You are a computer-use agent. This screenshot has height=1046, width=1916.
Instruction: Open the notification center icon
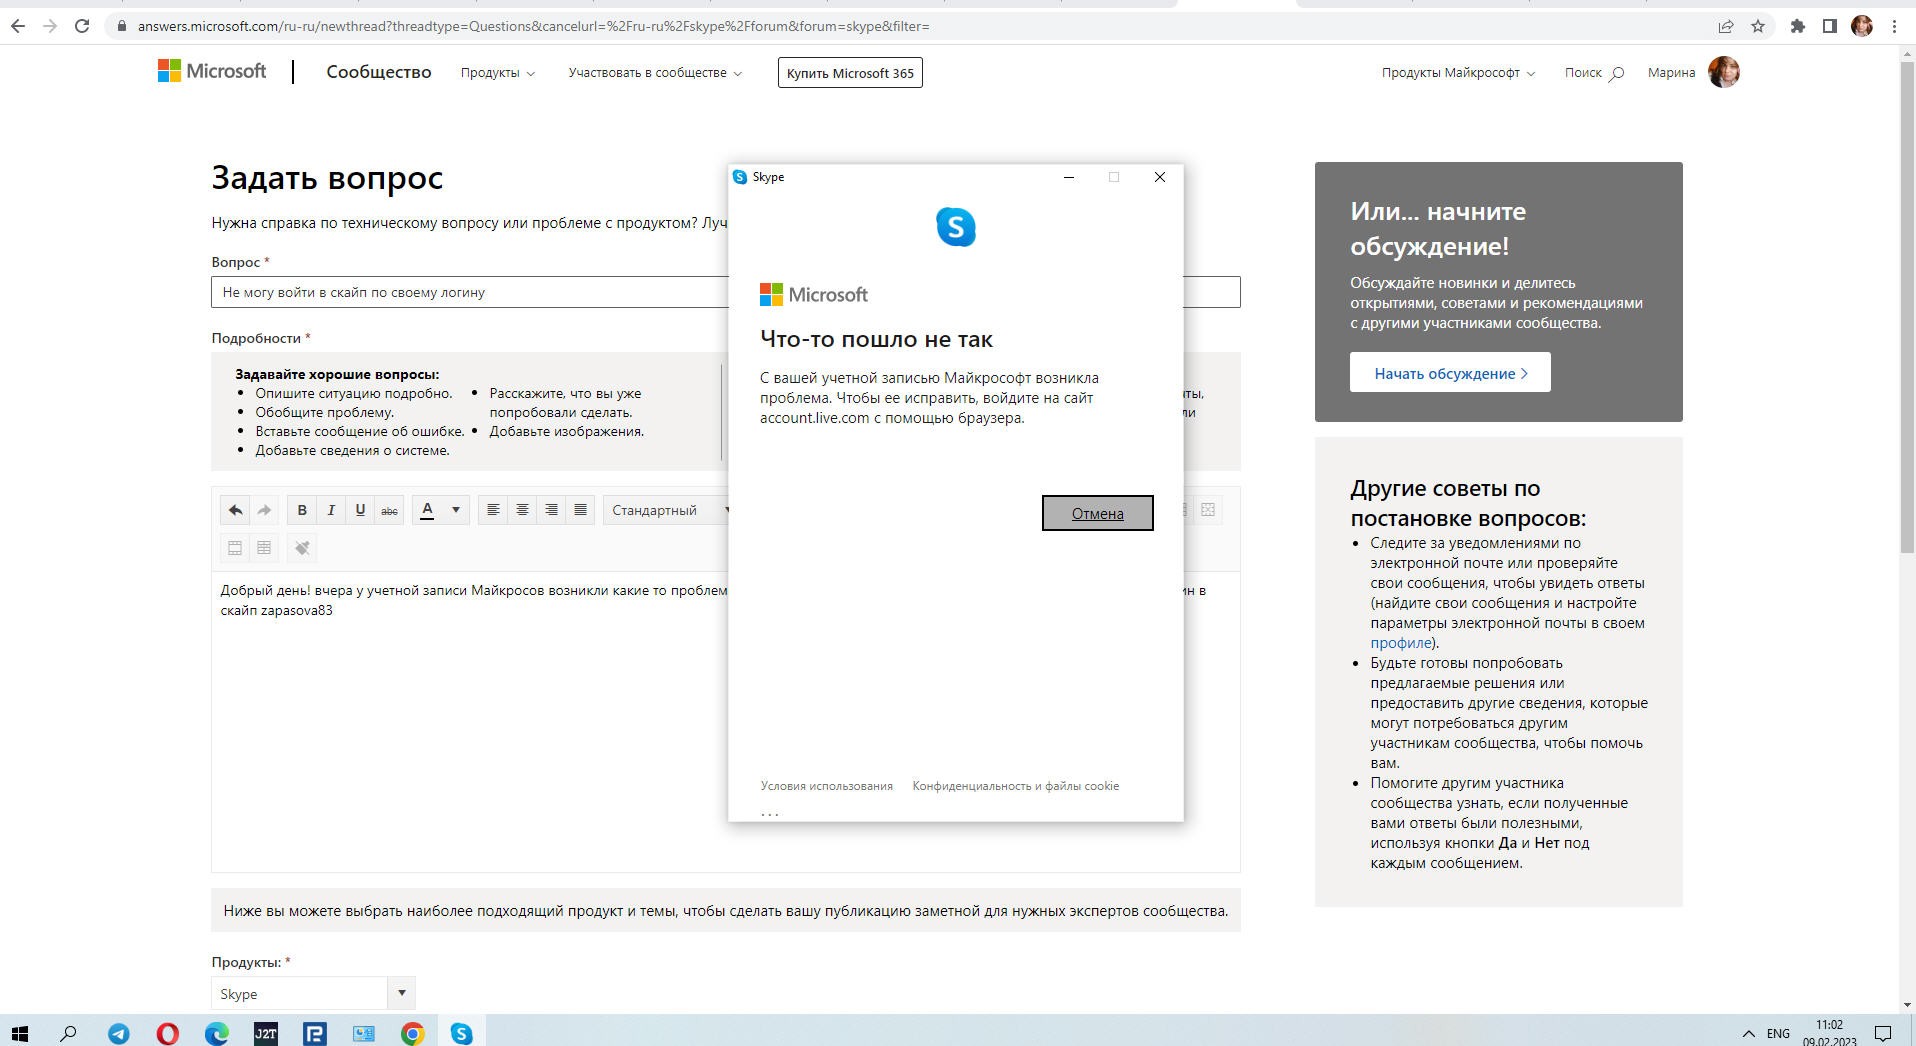click(1882, 1033)
